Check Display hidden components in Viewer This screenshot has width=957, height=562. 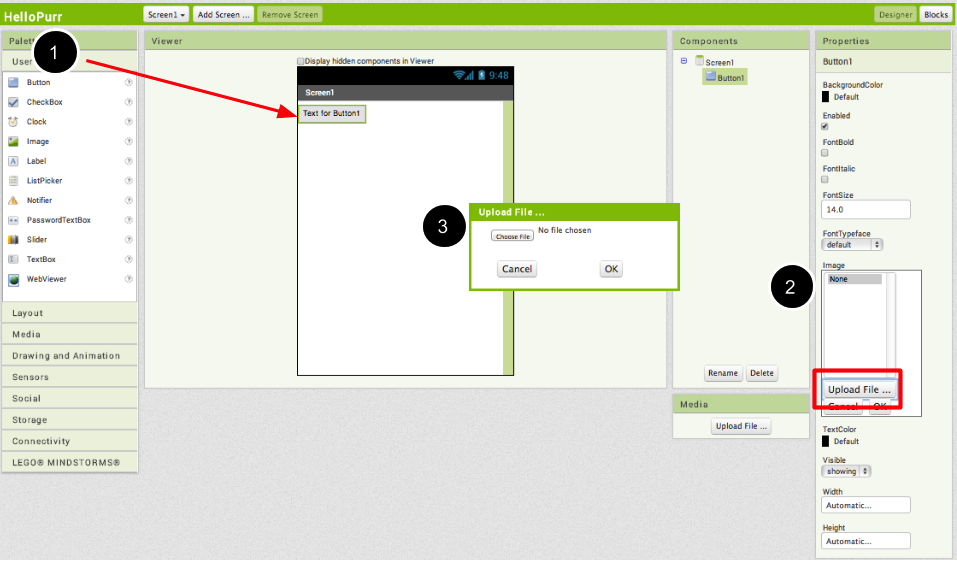[x=301, y=61]
